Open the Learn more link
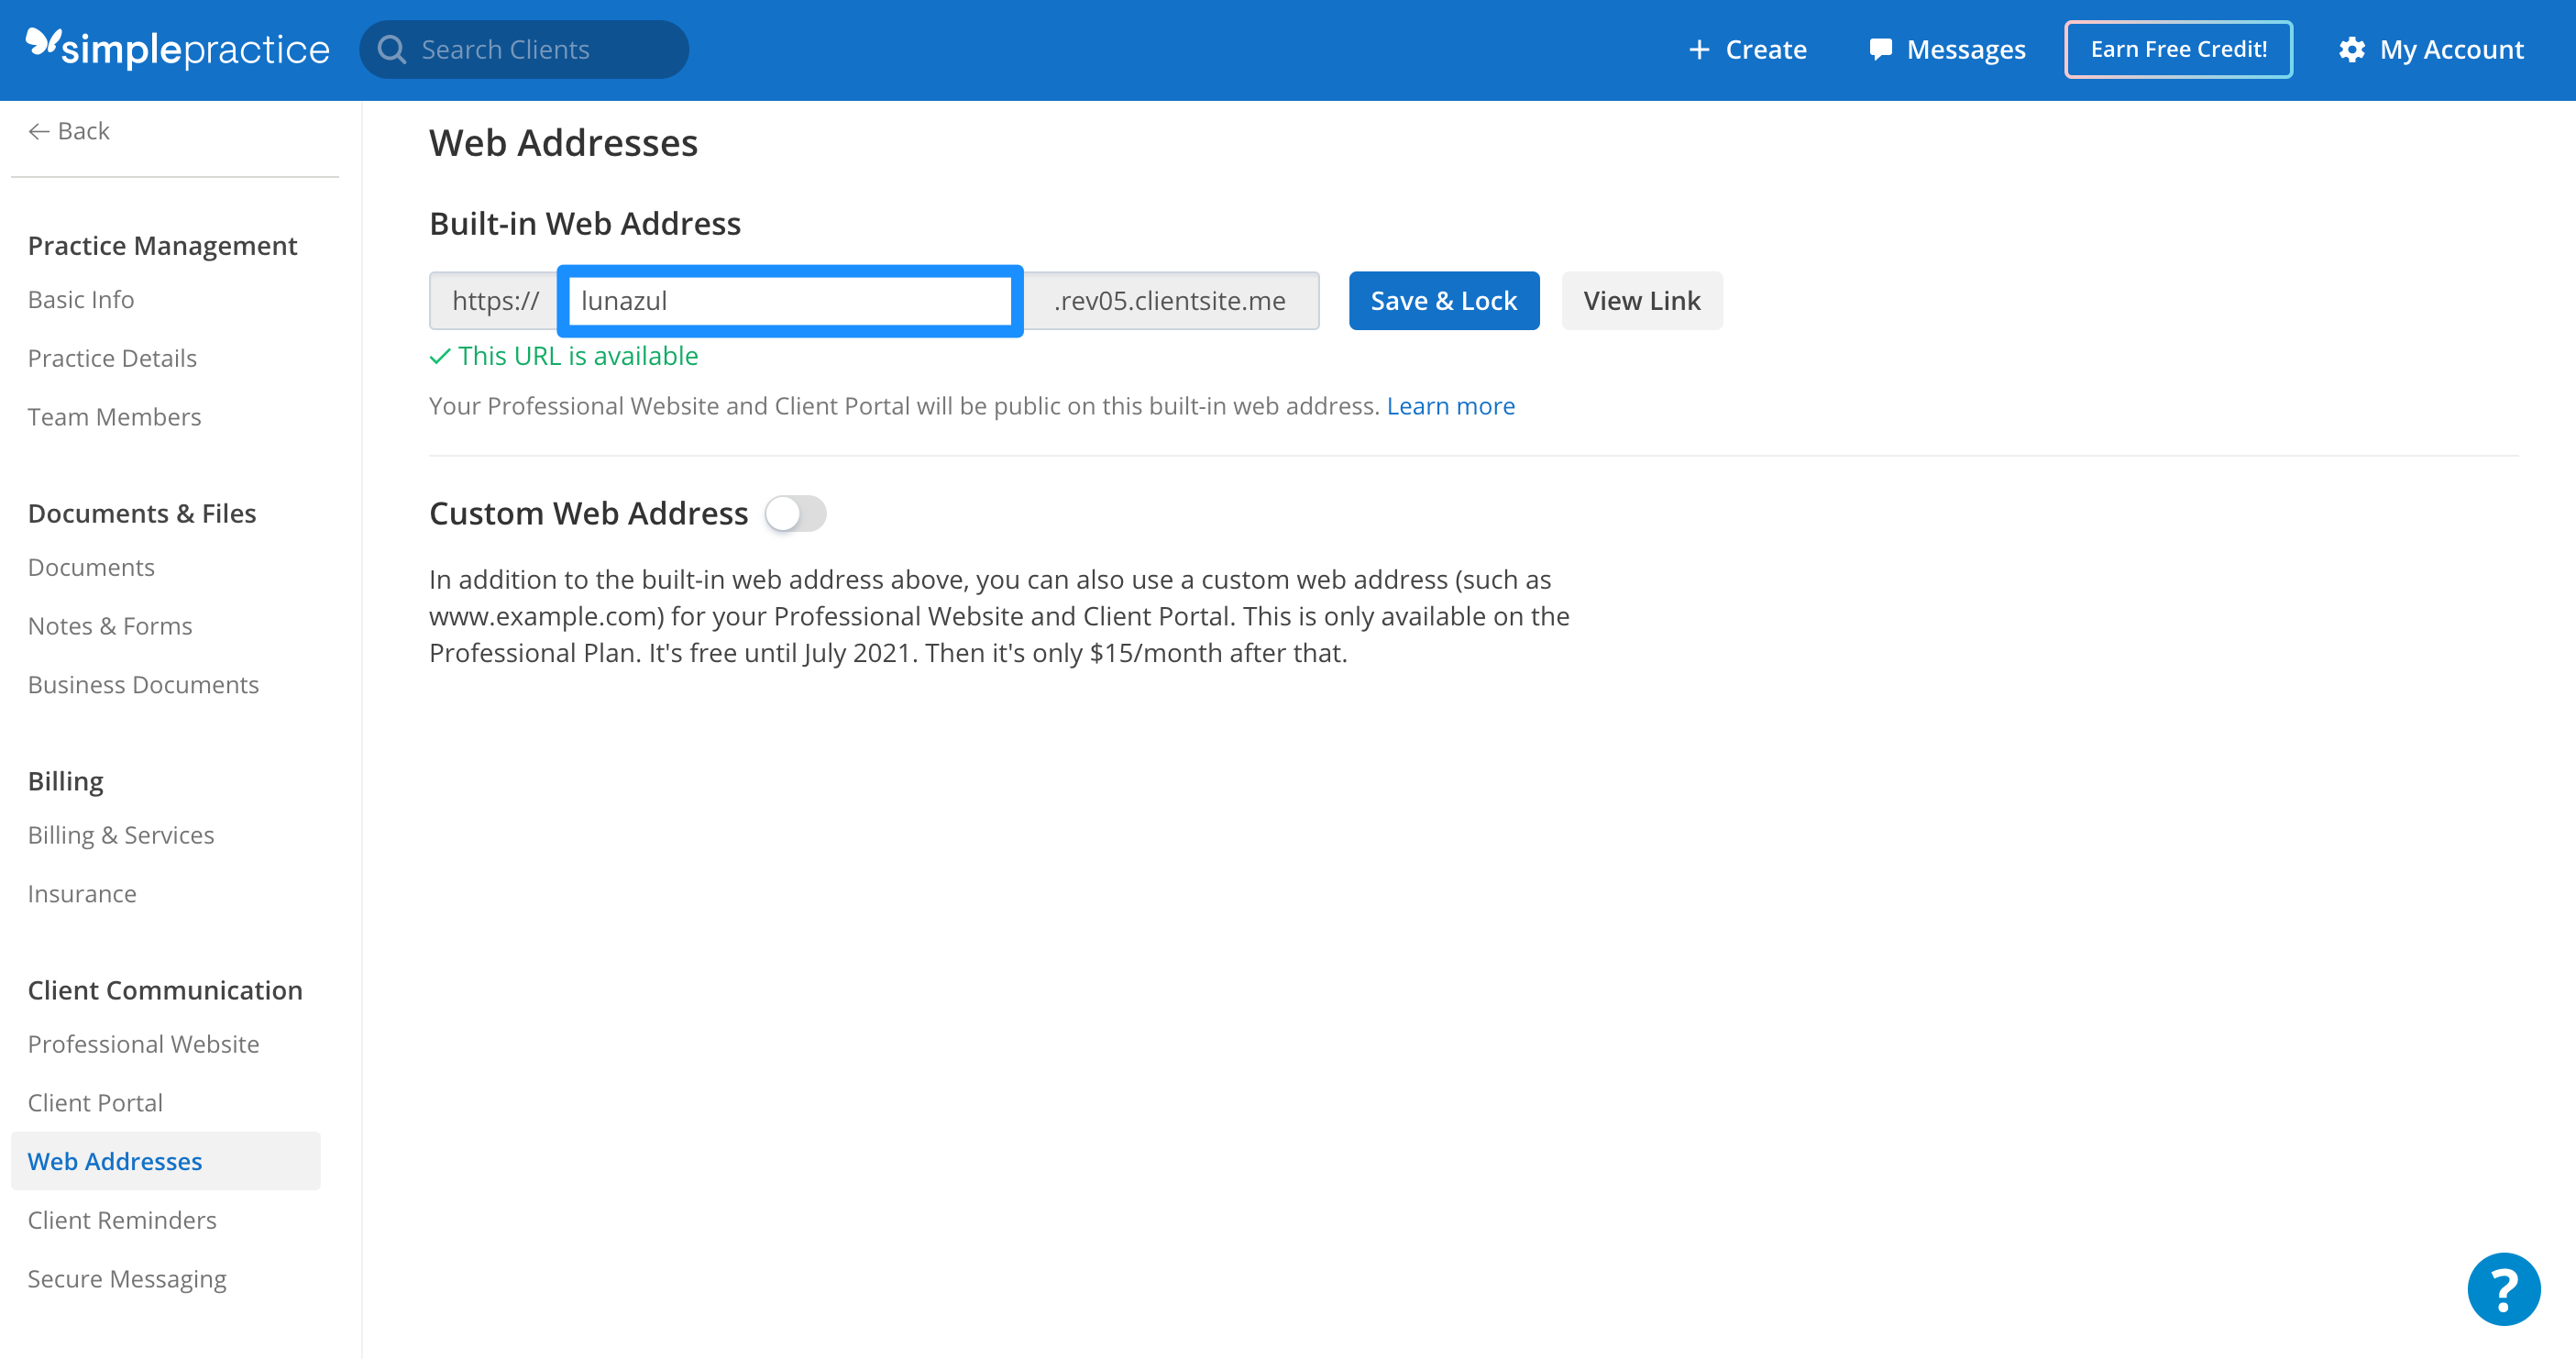The width and height of the screenshot is (2576, 1359). 1450,406
